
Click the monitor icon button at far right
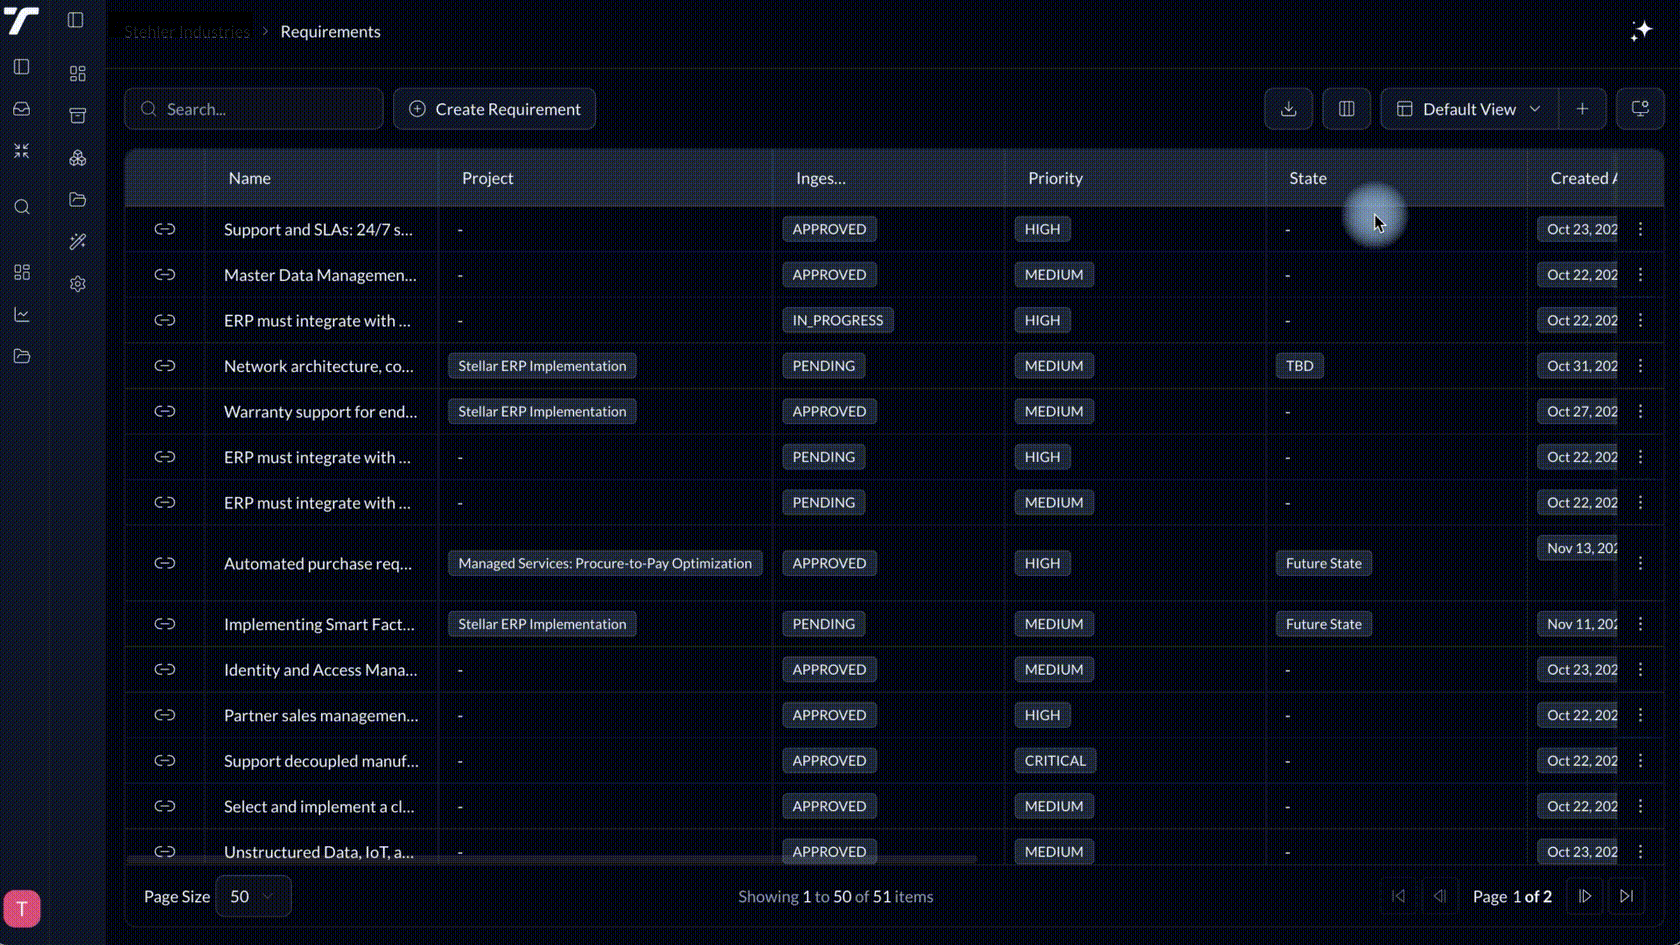click(x=1640, y=109)
